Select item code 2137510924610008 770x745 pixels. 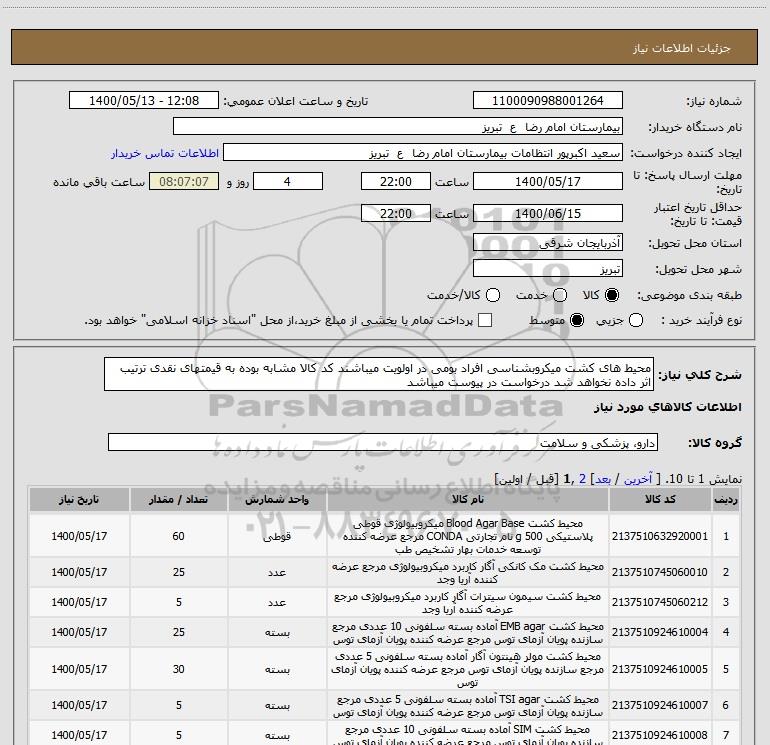pyautogui.click(x=660, y=735)
